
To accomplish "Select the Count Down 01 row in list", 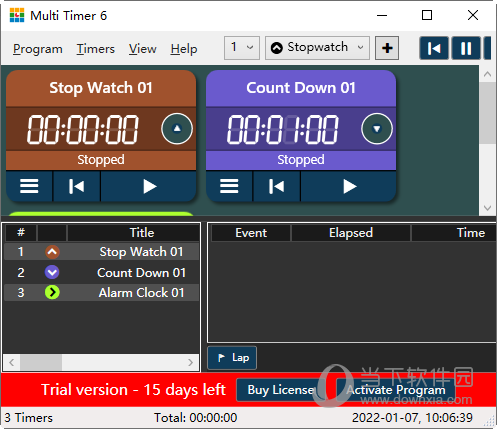I will 101,272.
